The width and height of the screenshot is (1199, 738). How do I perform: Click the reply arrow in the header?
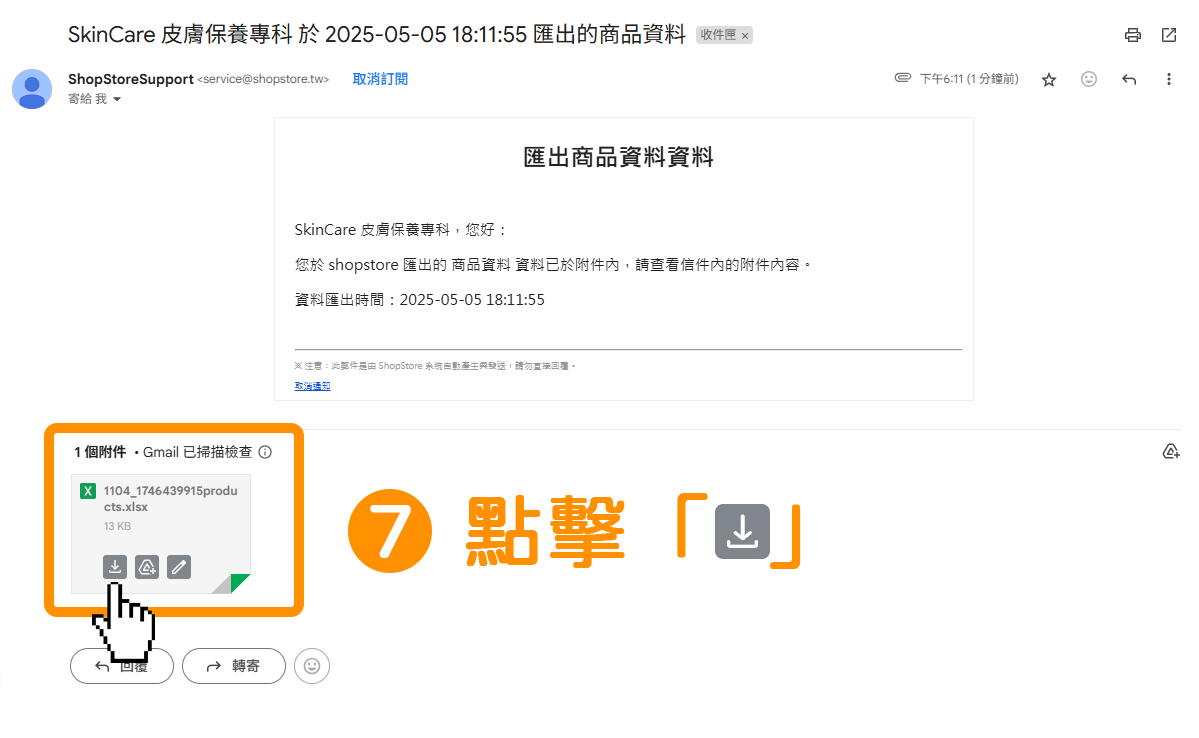click(1129, 80)
